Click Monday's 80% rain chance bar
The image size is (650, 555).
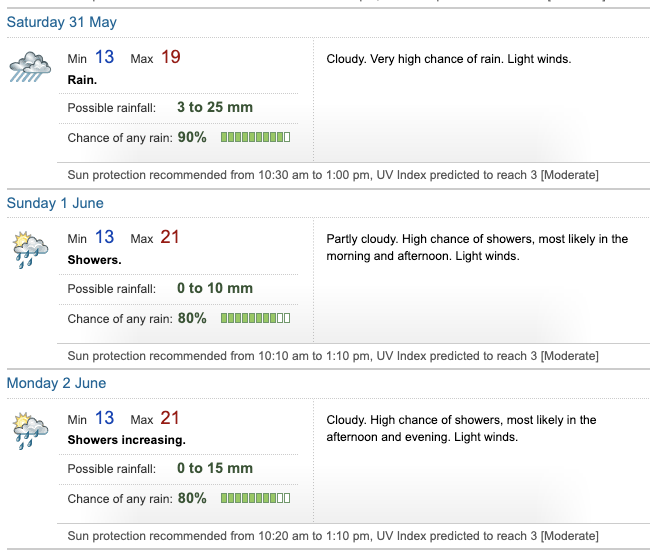pos(255,498)
